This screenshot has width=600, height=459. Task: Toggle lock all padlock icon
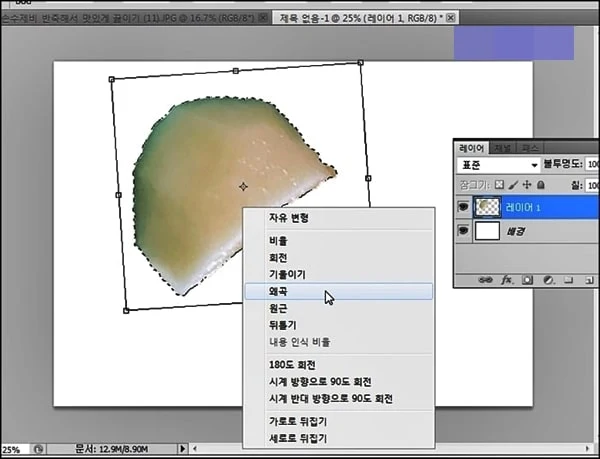pyautogui.click(x=540, y=185)
